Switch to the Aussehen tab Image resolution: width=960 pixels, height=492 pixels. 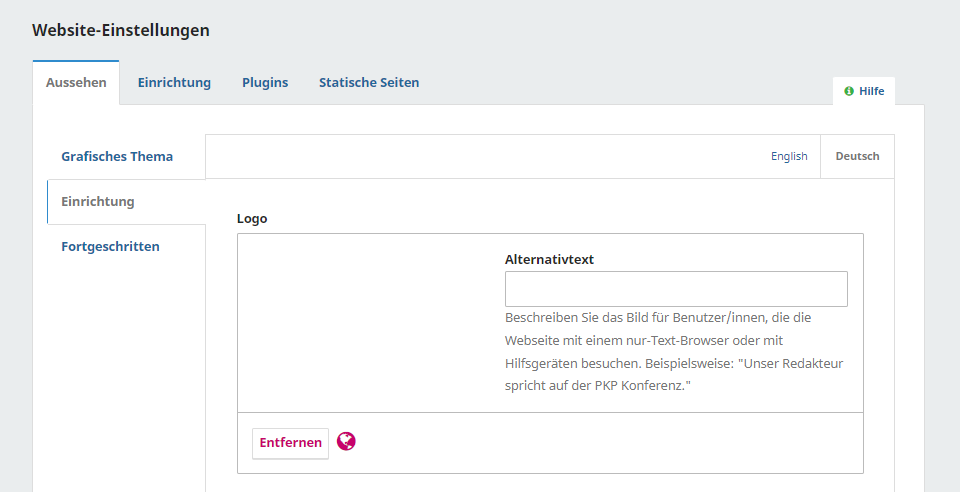(76, 83)
